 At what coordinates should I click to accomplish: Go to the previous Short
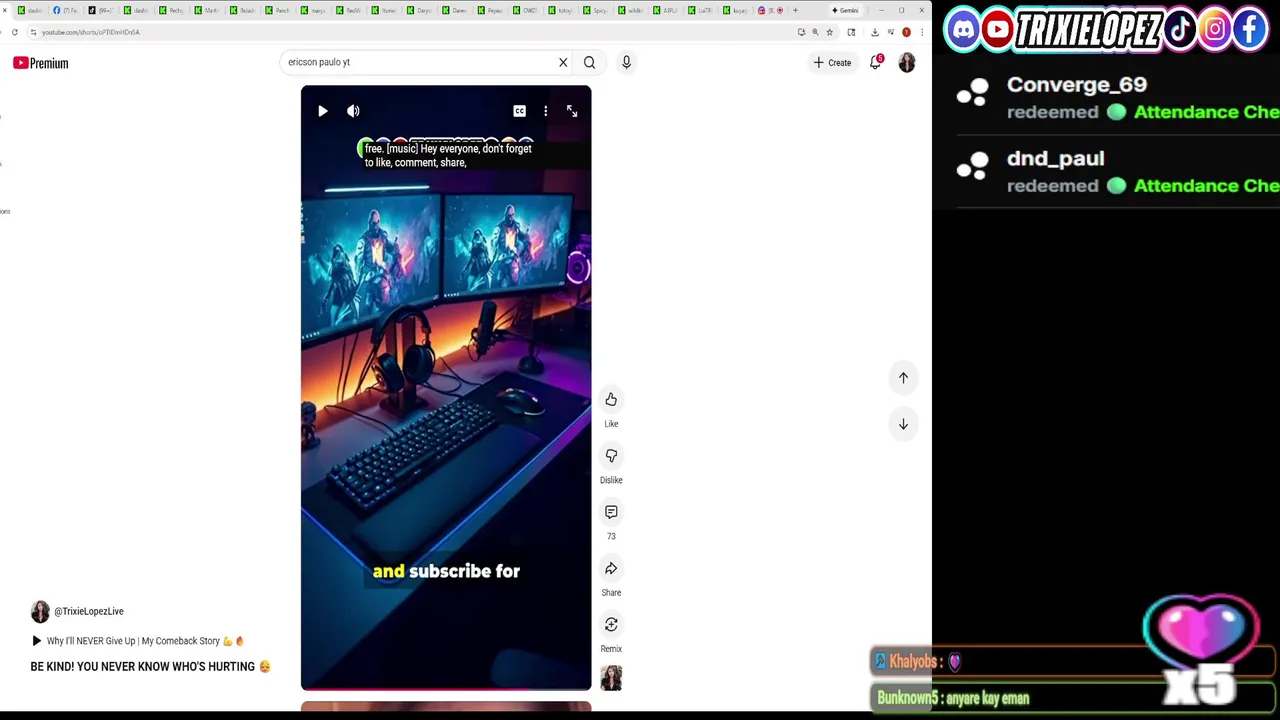pyautogui.click(x=903, y=378)
